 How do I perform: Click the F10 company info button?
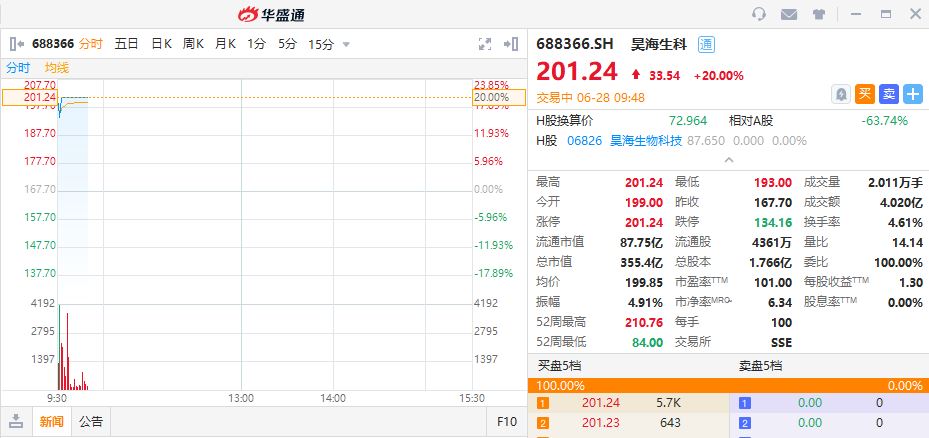(507, 421)
